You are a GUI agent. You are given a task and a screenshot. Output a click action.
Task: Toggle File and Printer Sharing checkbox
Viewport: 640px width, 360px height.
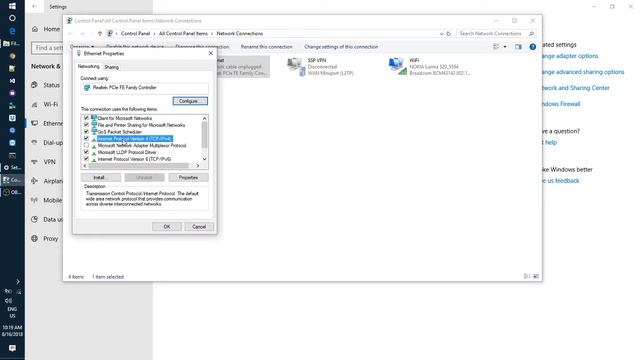tap(86, 125)
